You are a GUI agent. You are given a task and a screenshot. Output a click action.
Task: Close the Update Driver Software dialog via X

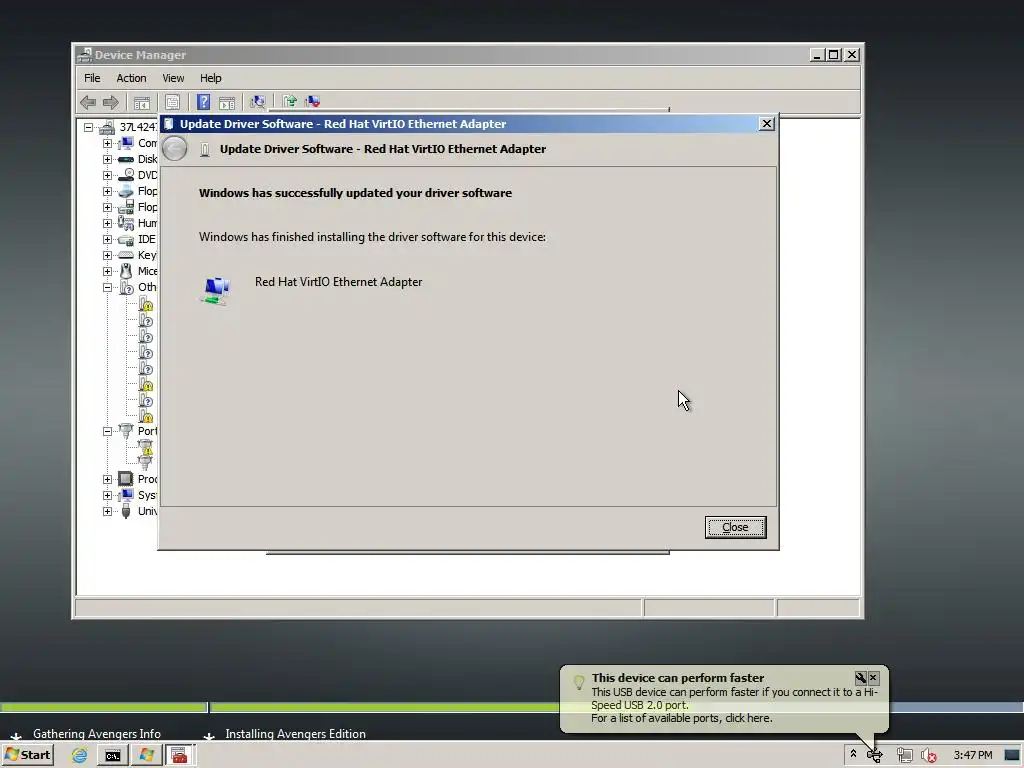coord(767,123)
